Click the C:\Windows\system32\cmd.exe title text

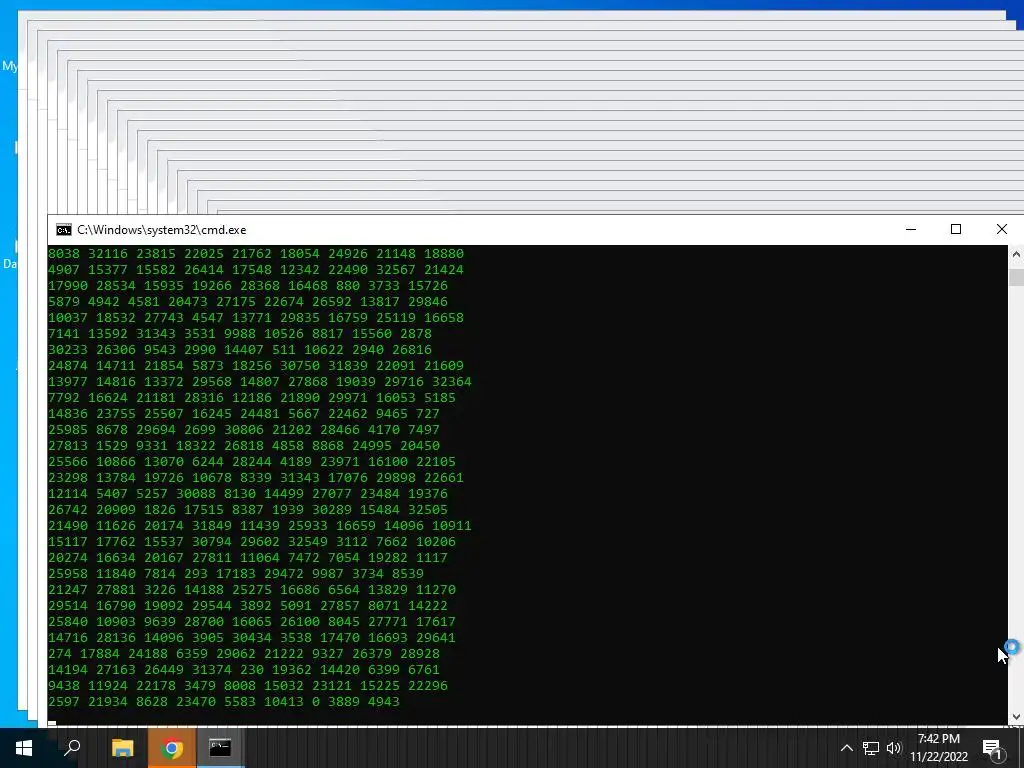point(162,230)
